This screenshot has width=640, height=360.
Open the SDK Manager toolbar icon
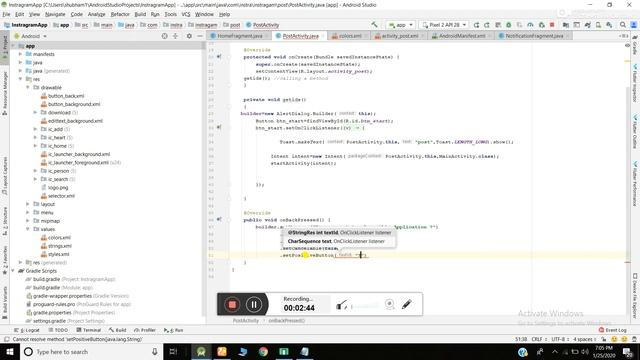pos(609,25)
